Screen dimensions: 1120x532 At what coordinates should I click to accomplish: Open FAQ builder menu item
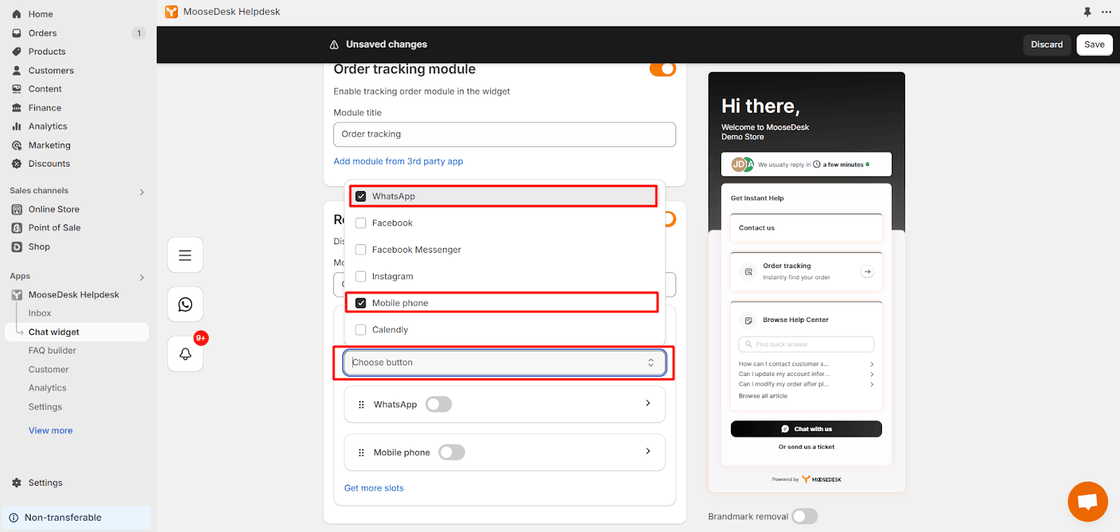[52, 351]
